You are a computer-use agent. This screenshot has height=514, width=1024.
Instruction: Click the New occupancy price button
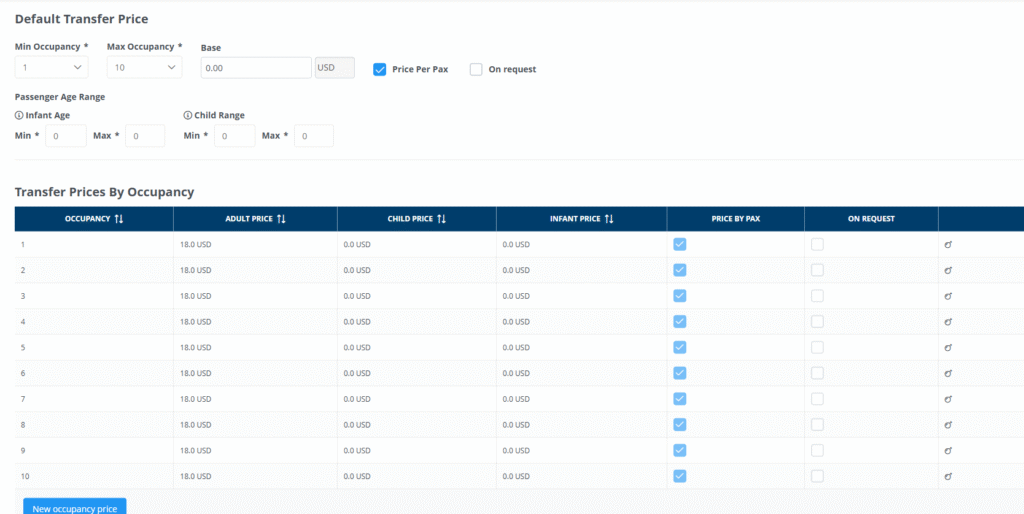pyautogui.click(x=75, y=507)
